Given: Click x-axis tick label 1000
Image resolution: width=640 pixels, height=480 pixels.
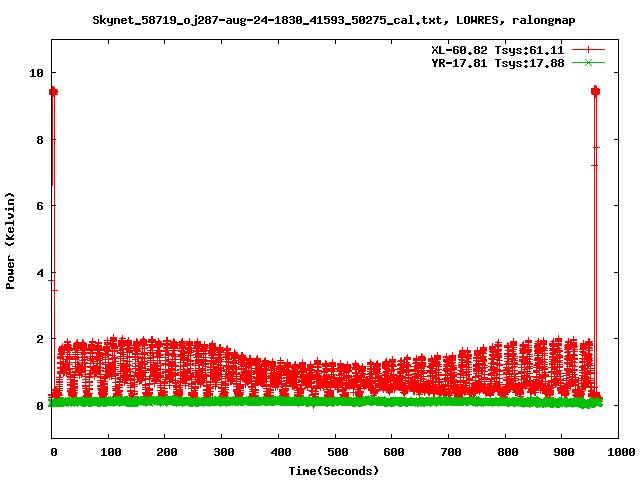Looking at the screenshot, I should [x=621, y=452].
